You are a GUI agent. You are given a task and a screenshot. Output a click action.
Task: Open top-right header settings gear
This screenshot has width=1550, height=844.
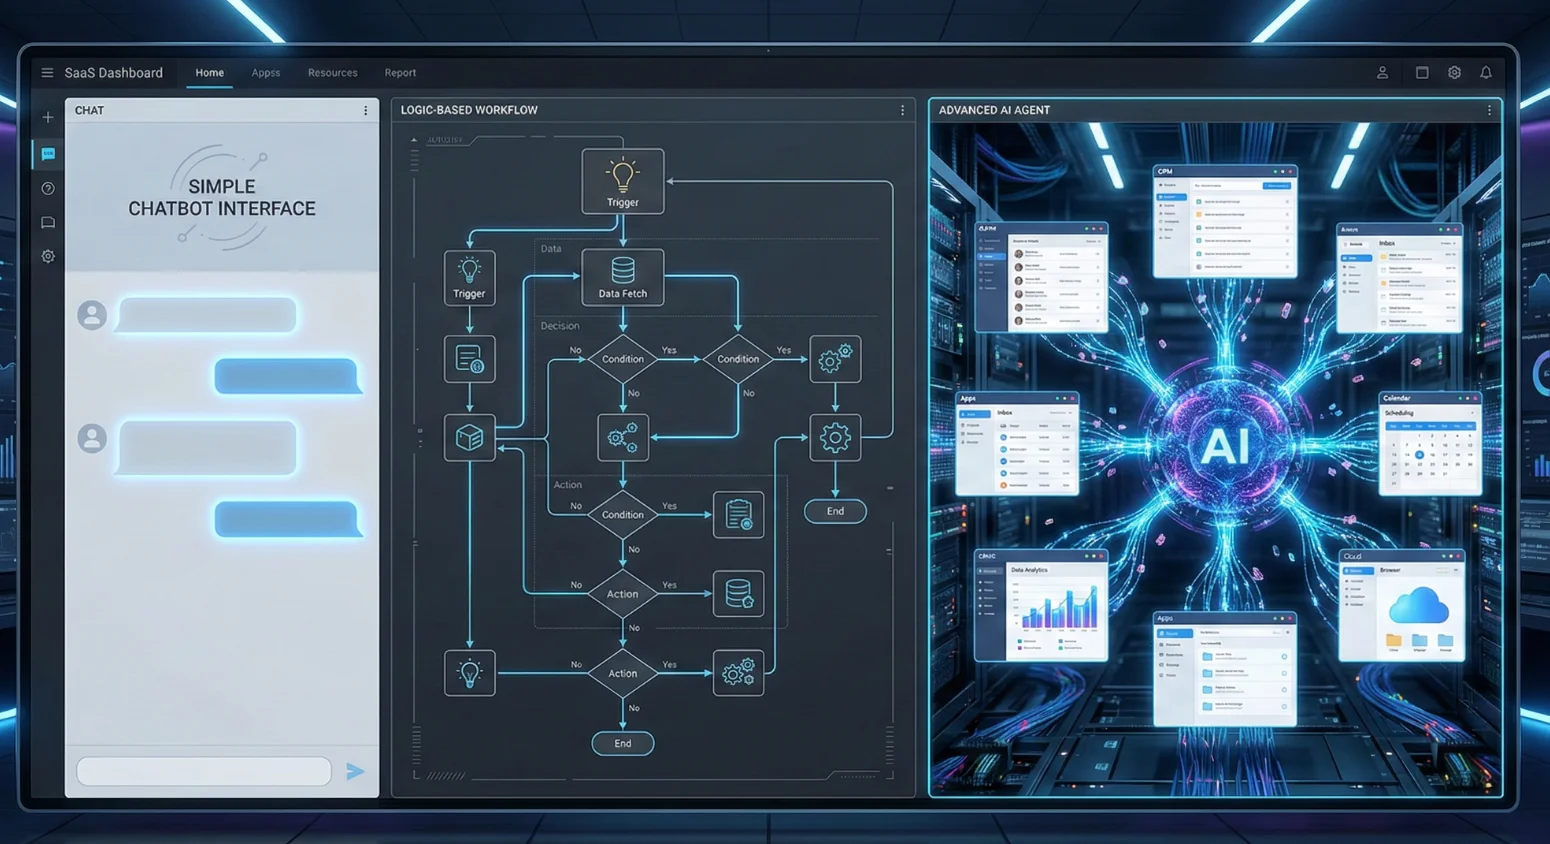click(x=1454, y=73)
